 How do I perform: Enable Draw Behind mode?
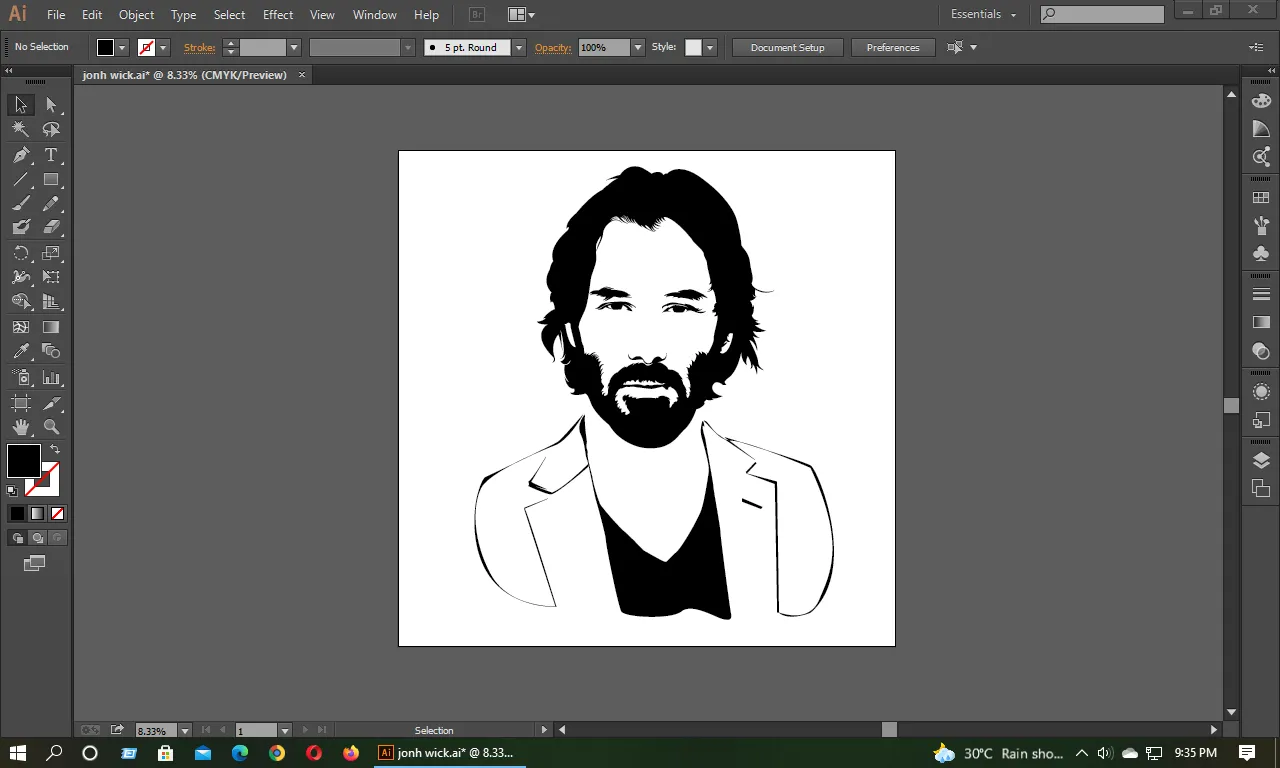click(37, 538)
